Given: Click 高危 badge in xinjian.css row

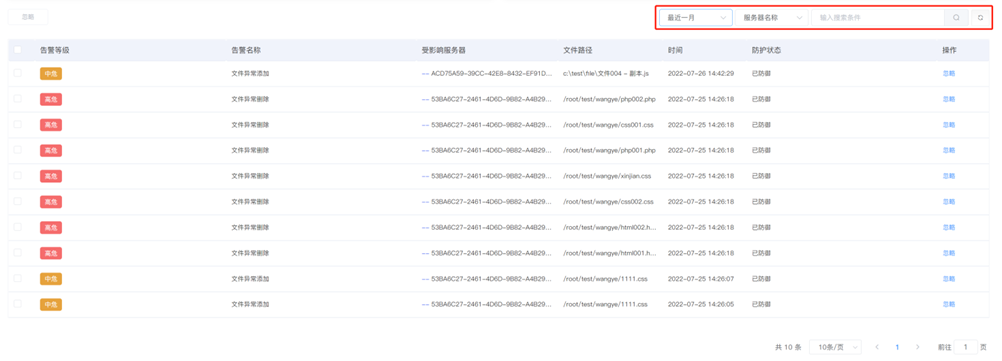Looking at the screenshot, I should 51,176.
